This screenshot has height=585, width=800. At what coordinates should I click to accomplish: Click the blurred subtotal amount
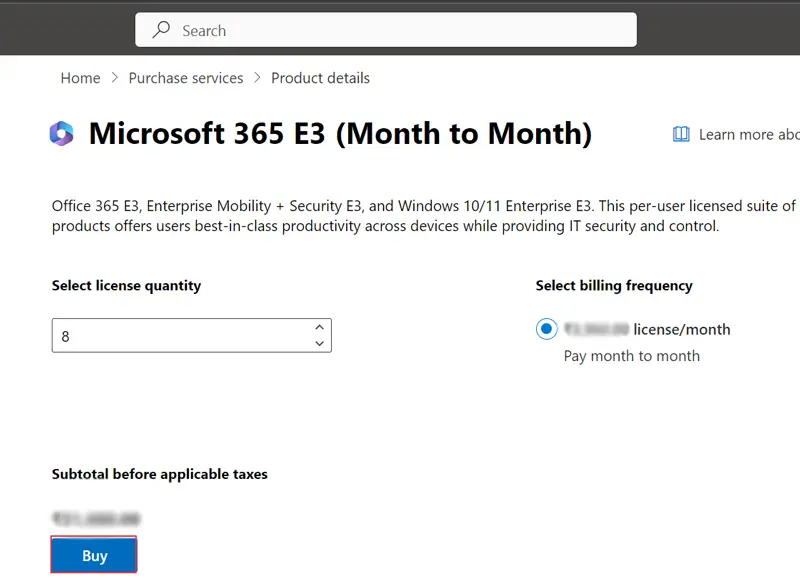pyautogui.click(x=96, y=519)
